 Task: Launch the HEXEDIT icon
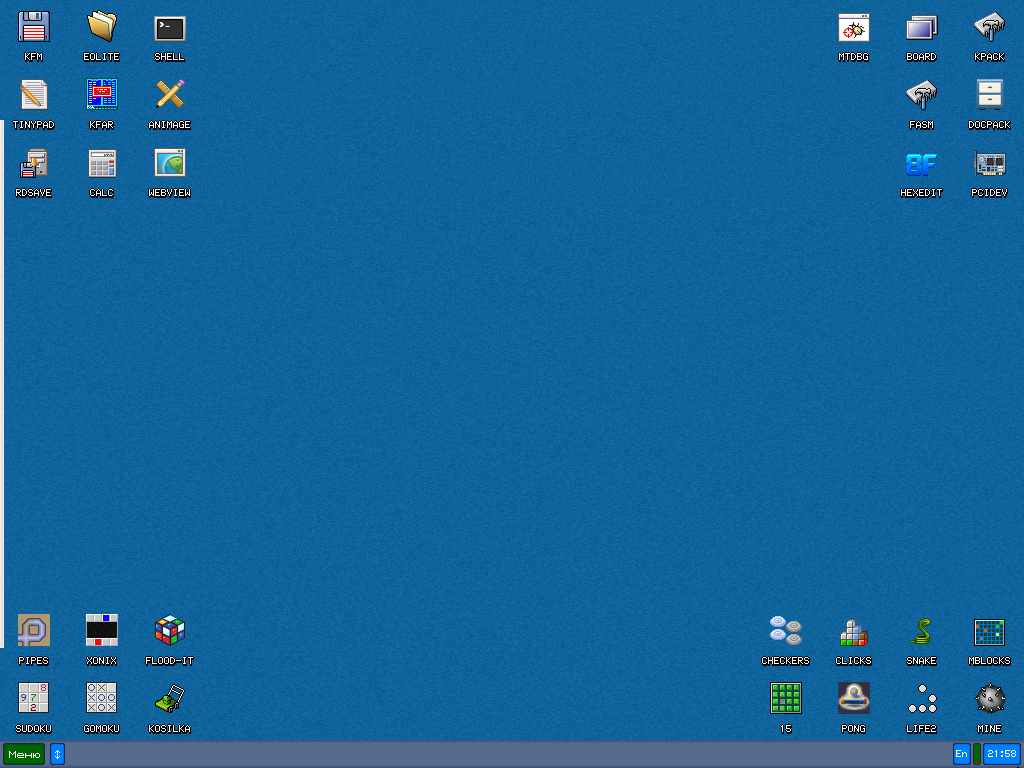click(921, 164)
